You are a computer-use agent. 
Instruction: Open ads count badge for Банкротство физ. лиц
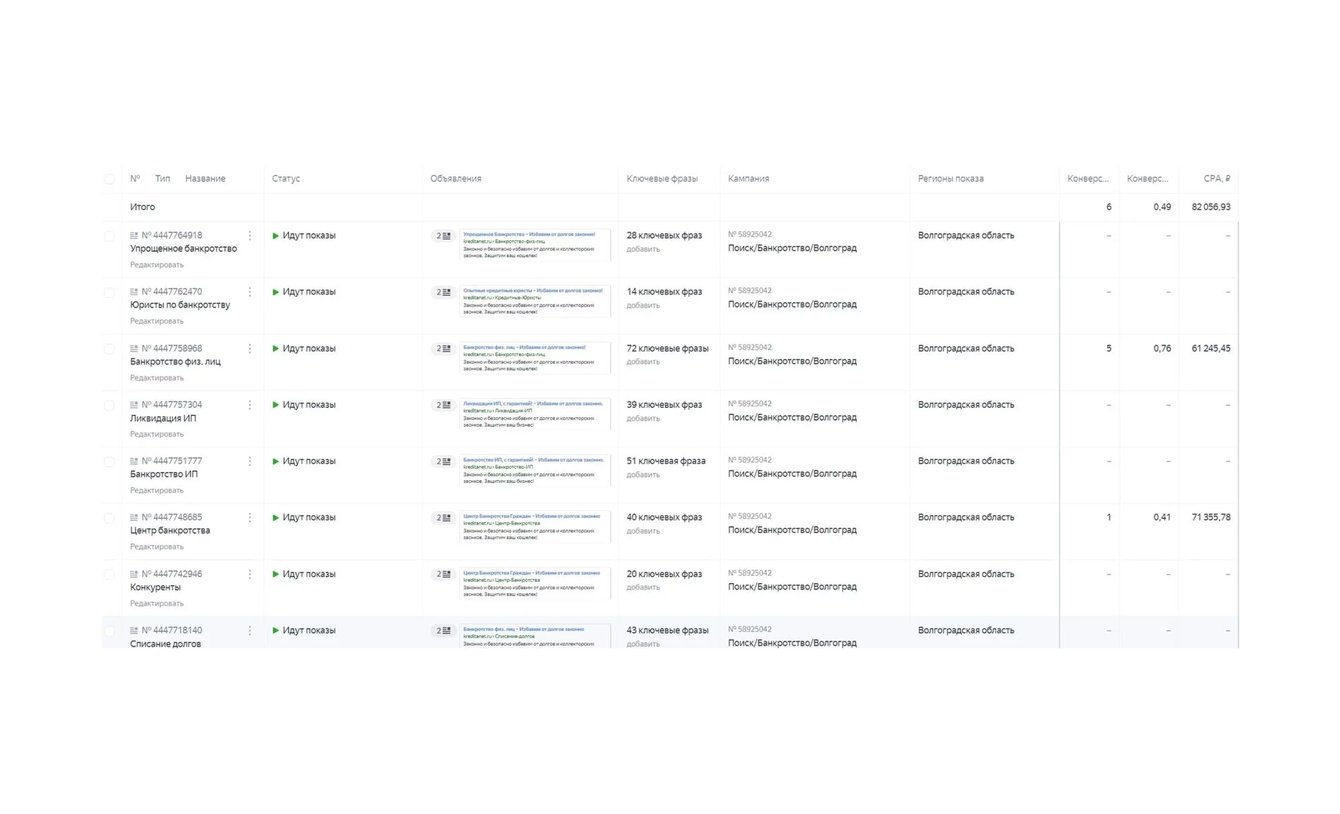tap(442, 349)
